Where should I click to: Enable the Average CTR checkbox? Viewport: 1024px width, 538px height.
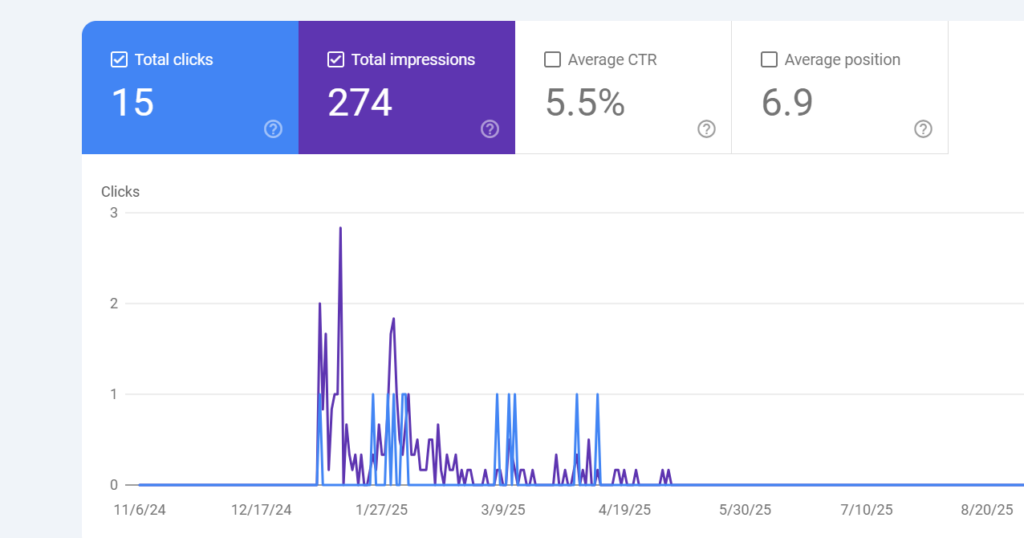click(x=552, y=60)
